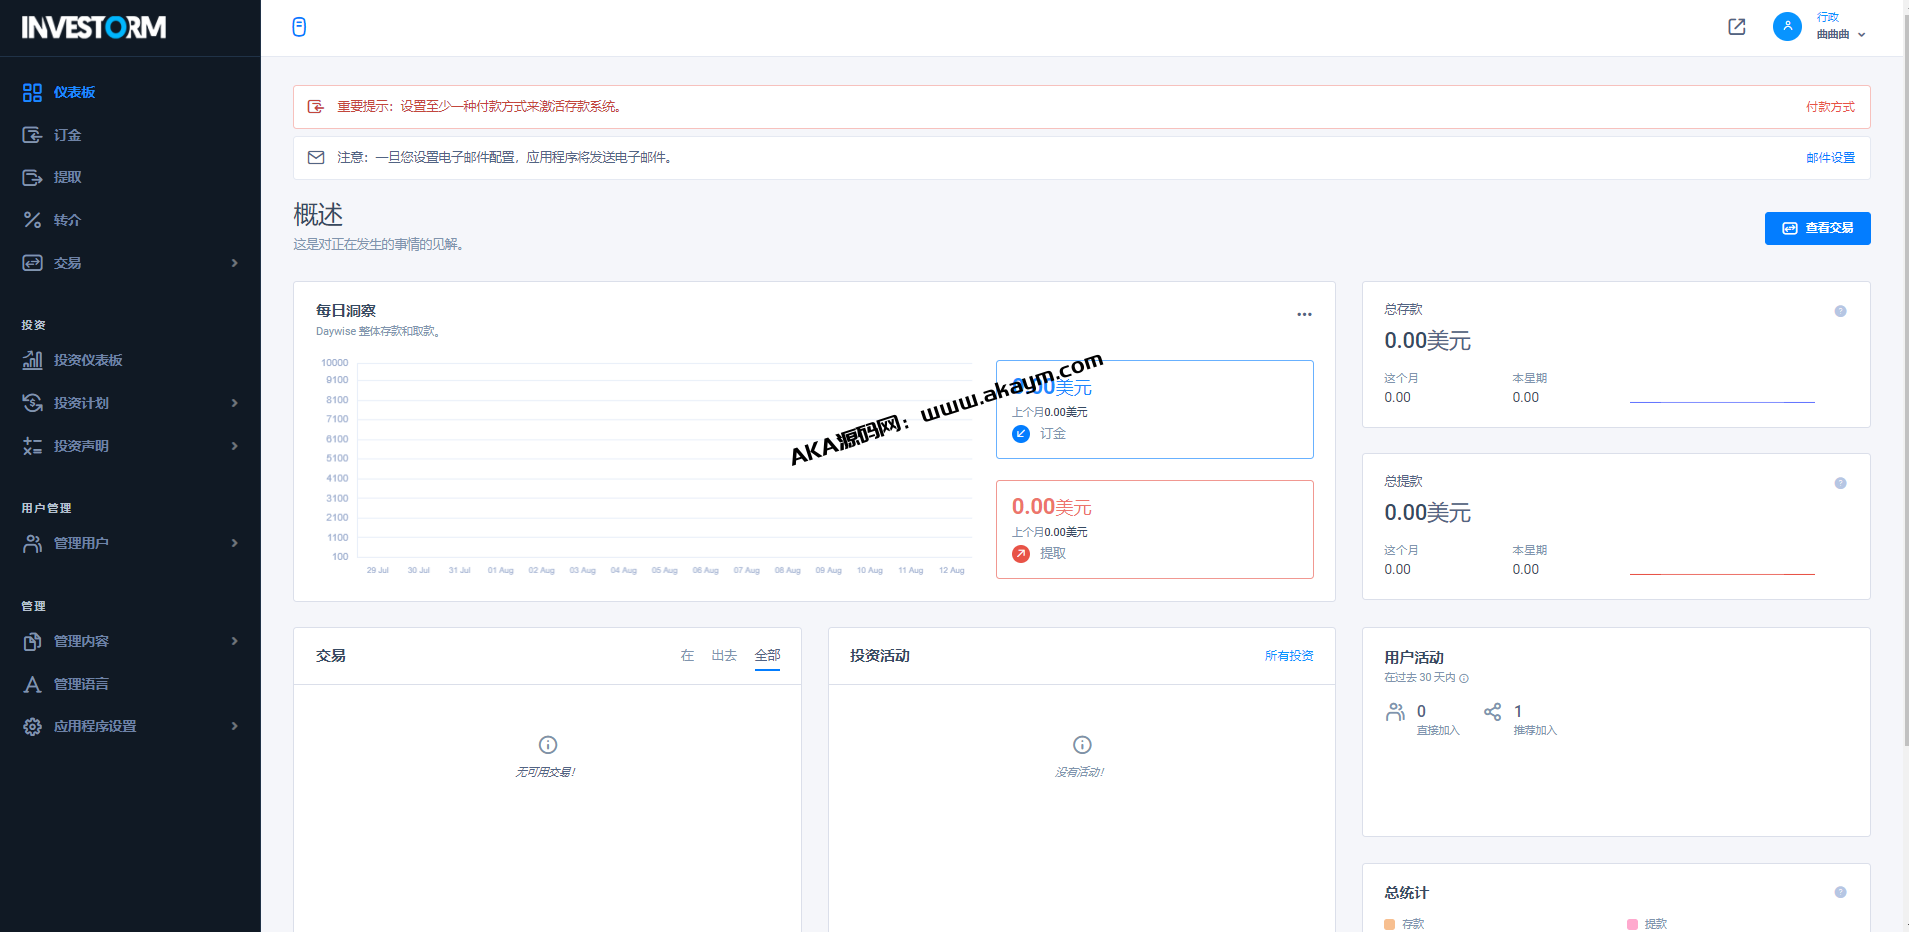Click the help icon on 总提款 card
1909x932 pixels.
coord(1840,483)
